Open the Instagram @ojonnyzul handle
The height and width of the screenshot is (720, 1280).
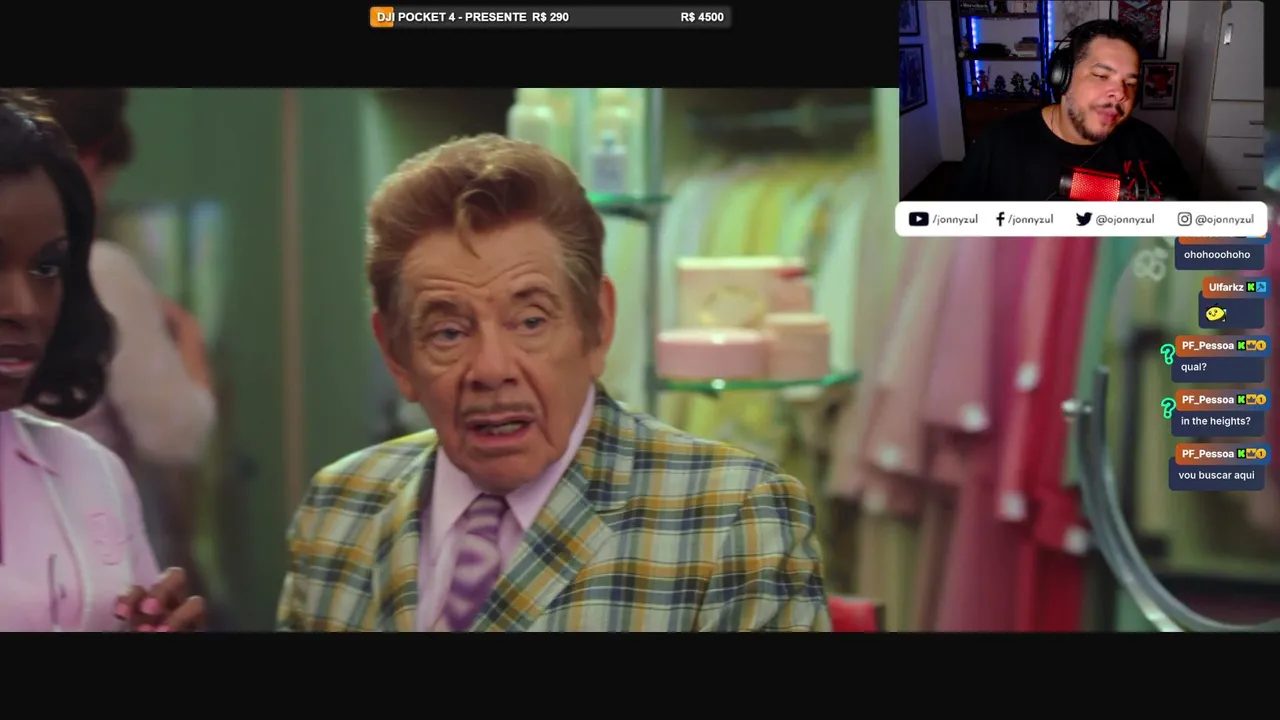pos(1224,219)
